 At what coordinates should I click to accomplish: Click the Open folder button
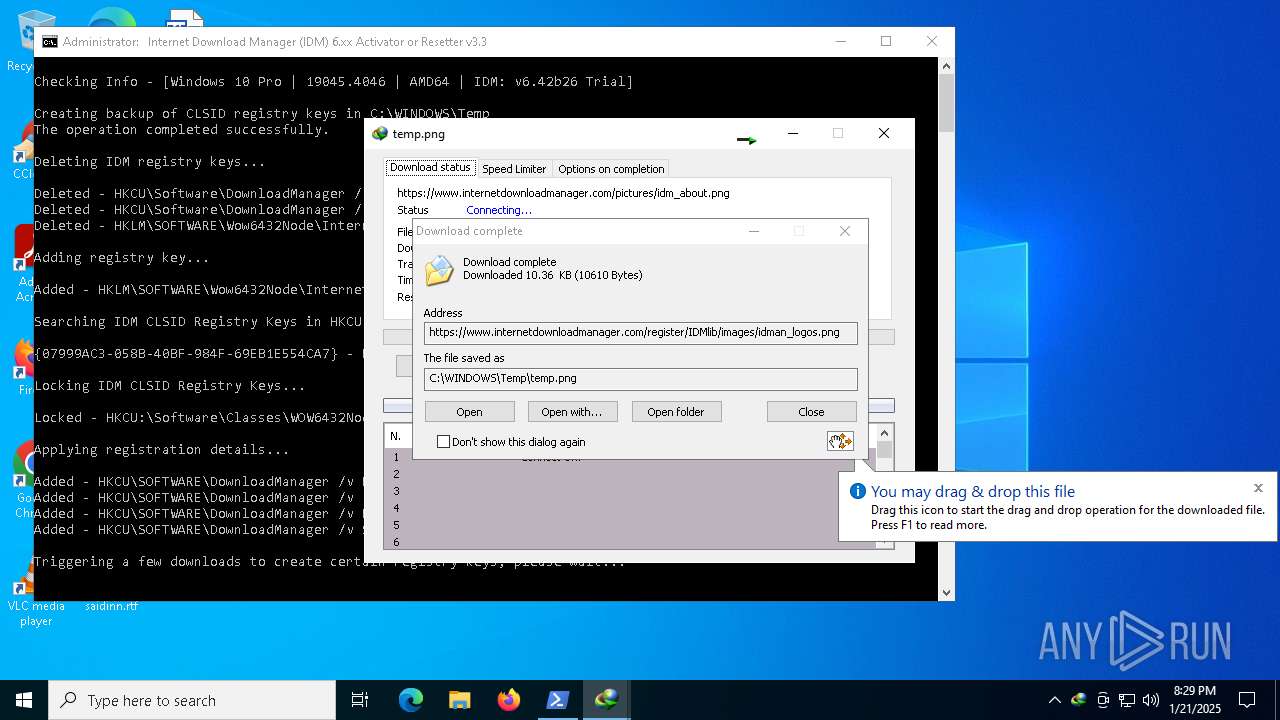676,412
